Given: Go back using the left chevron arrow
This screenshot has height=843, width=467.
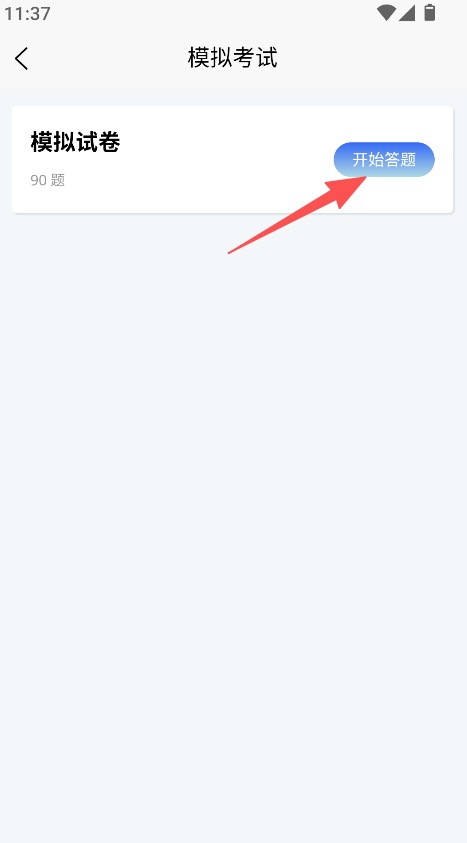Looking at the screenshot, I should click(x=21, y=58).
